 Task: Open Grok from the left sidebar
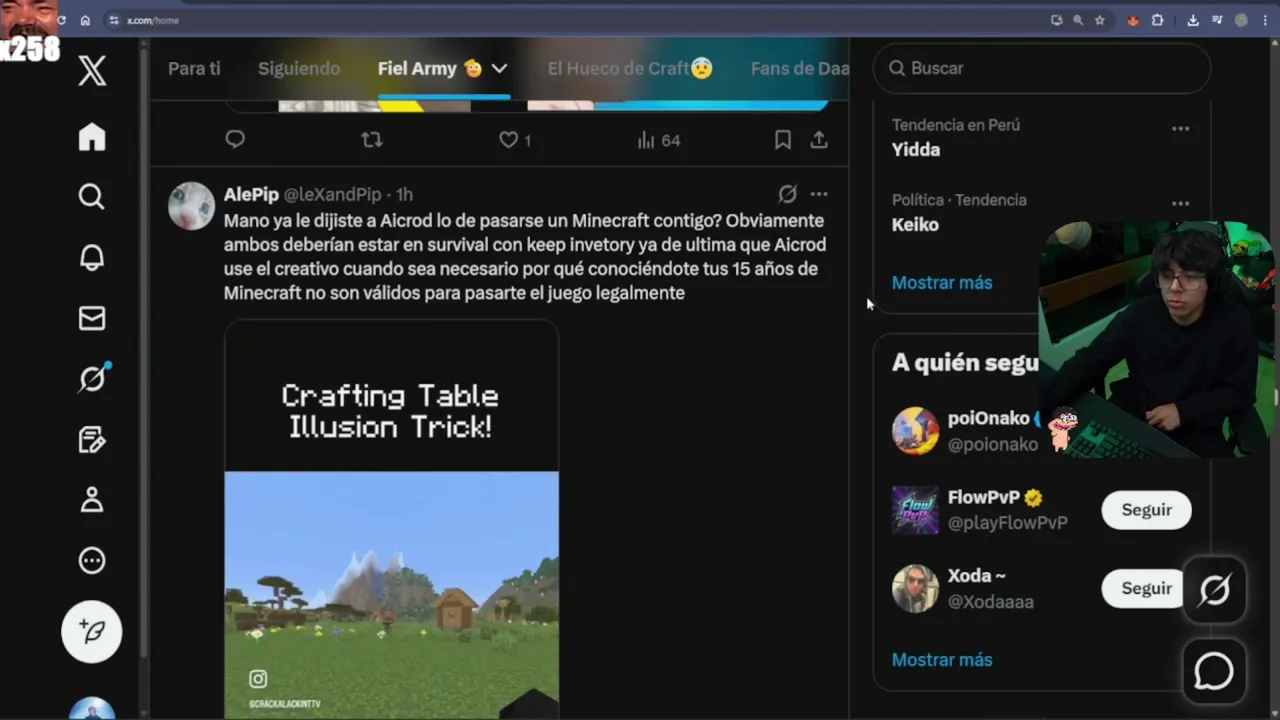(x=92, y=379)
